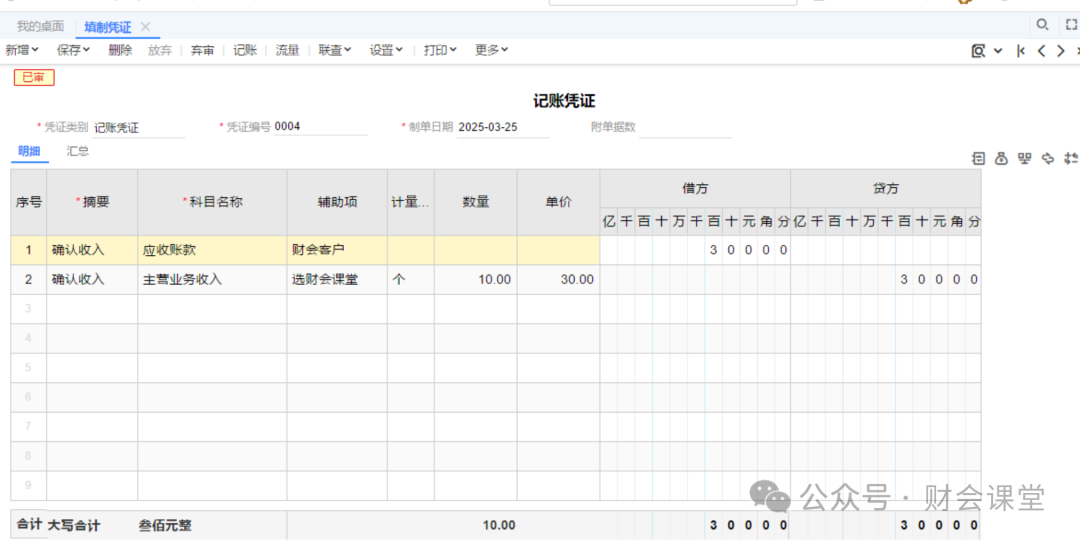Jump to the first voucher
Image resolution: width=1080 pixels, height=541 pixels.
tap(1020, 51)
